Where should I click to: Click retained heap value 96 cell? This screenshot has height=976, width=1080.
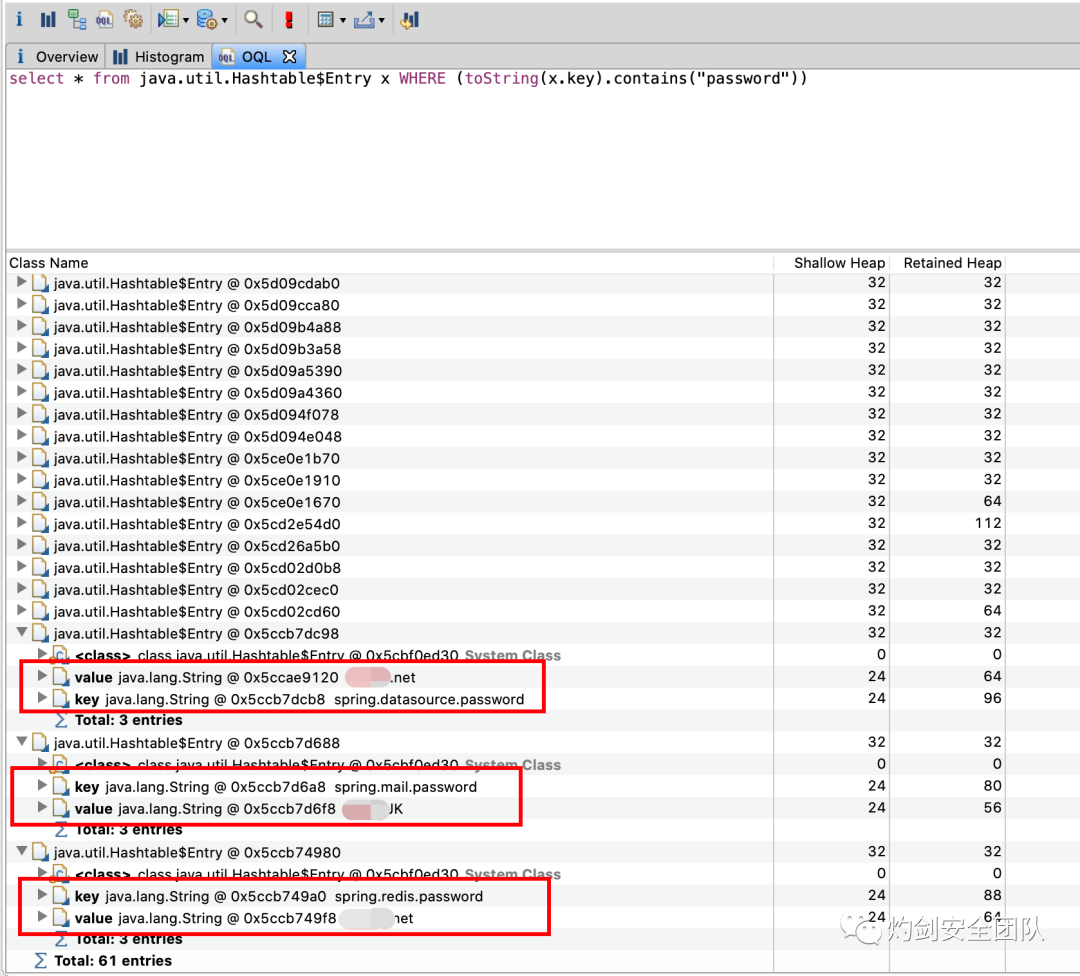tap(992, 698)
